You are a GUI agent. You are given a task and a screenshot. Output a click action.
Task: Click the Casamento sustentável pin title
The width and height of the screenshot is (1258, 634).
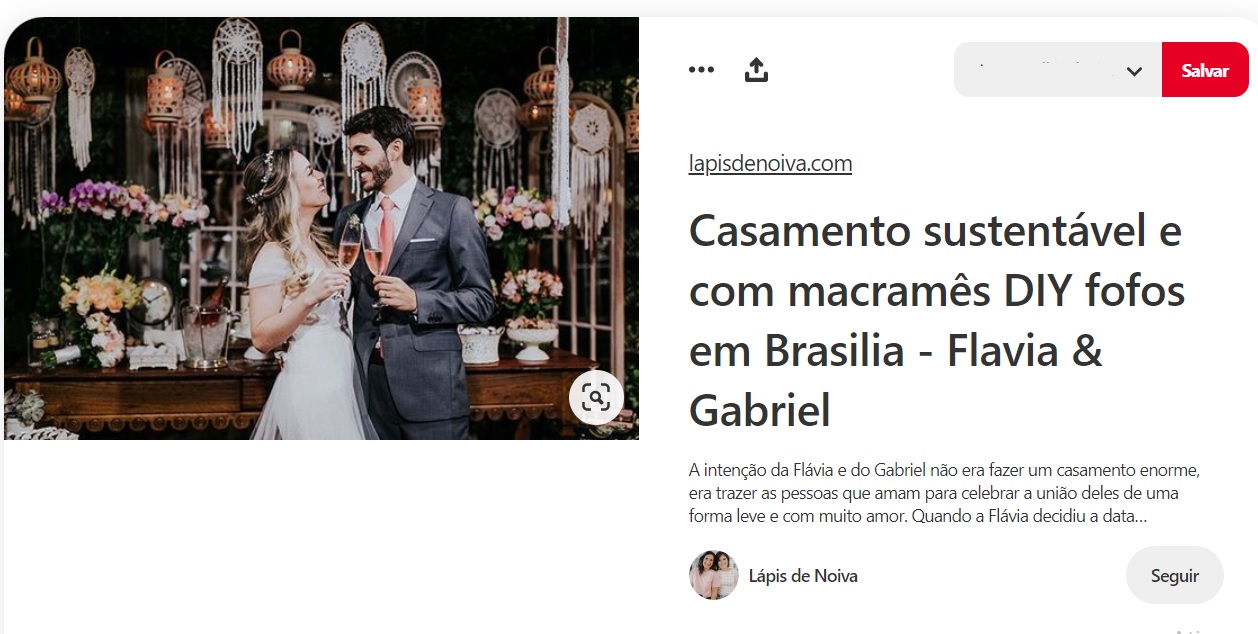[937, 320]
